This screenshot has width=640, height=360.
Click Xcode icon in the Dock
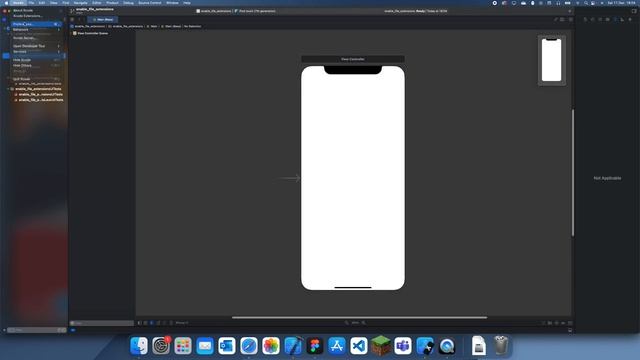point(293,346)
